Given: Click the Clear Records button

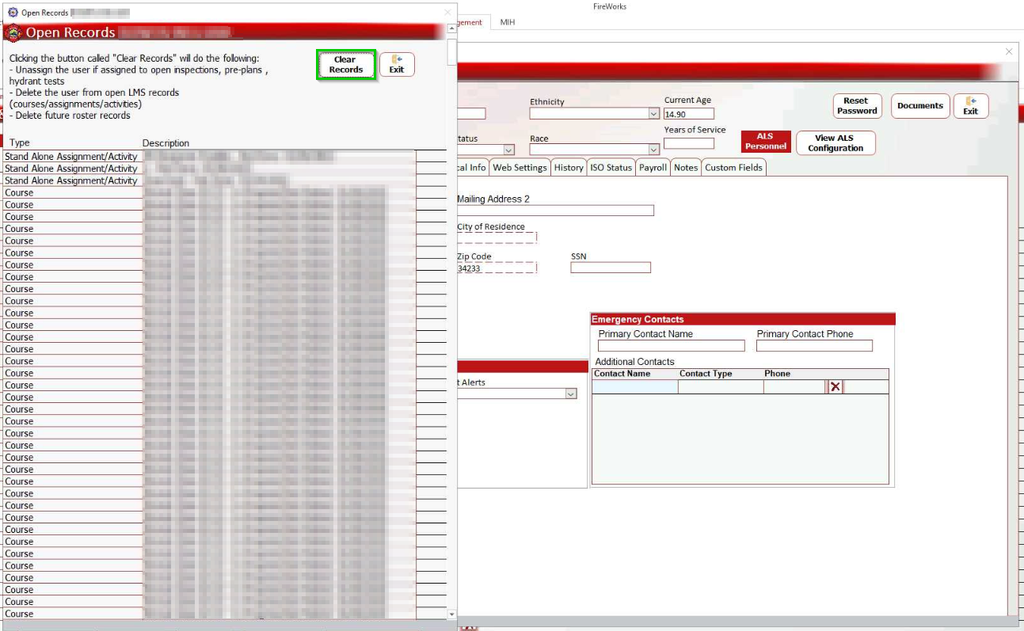Looking at the screenshot, I should tap(345, 65).
